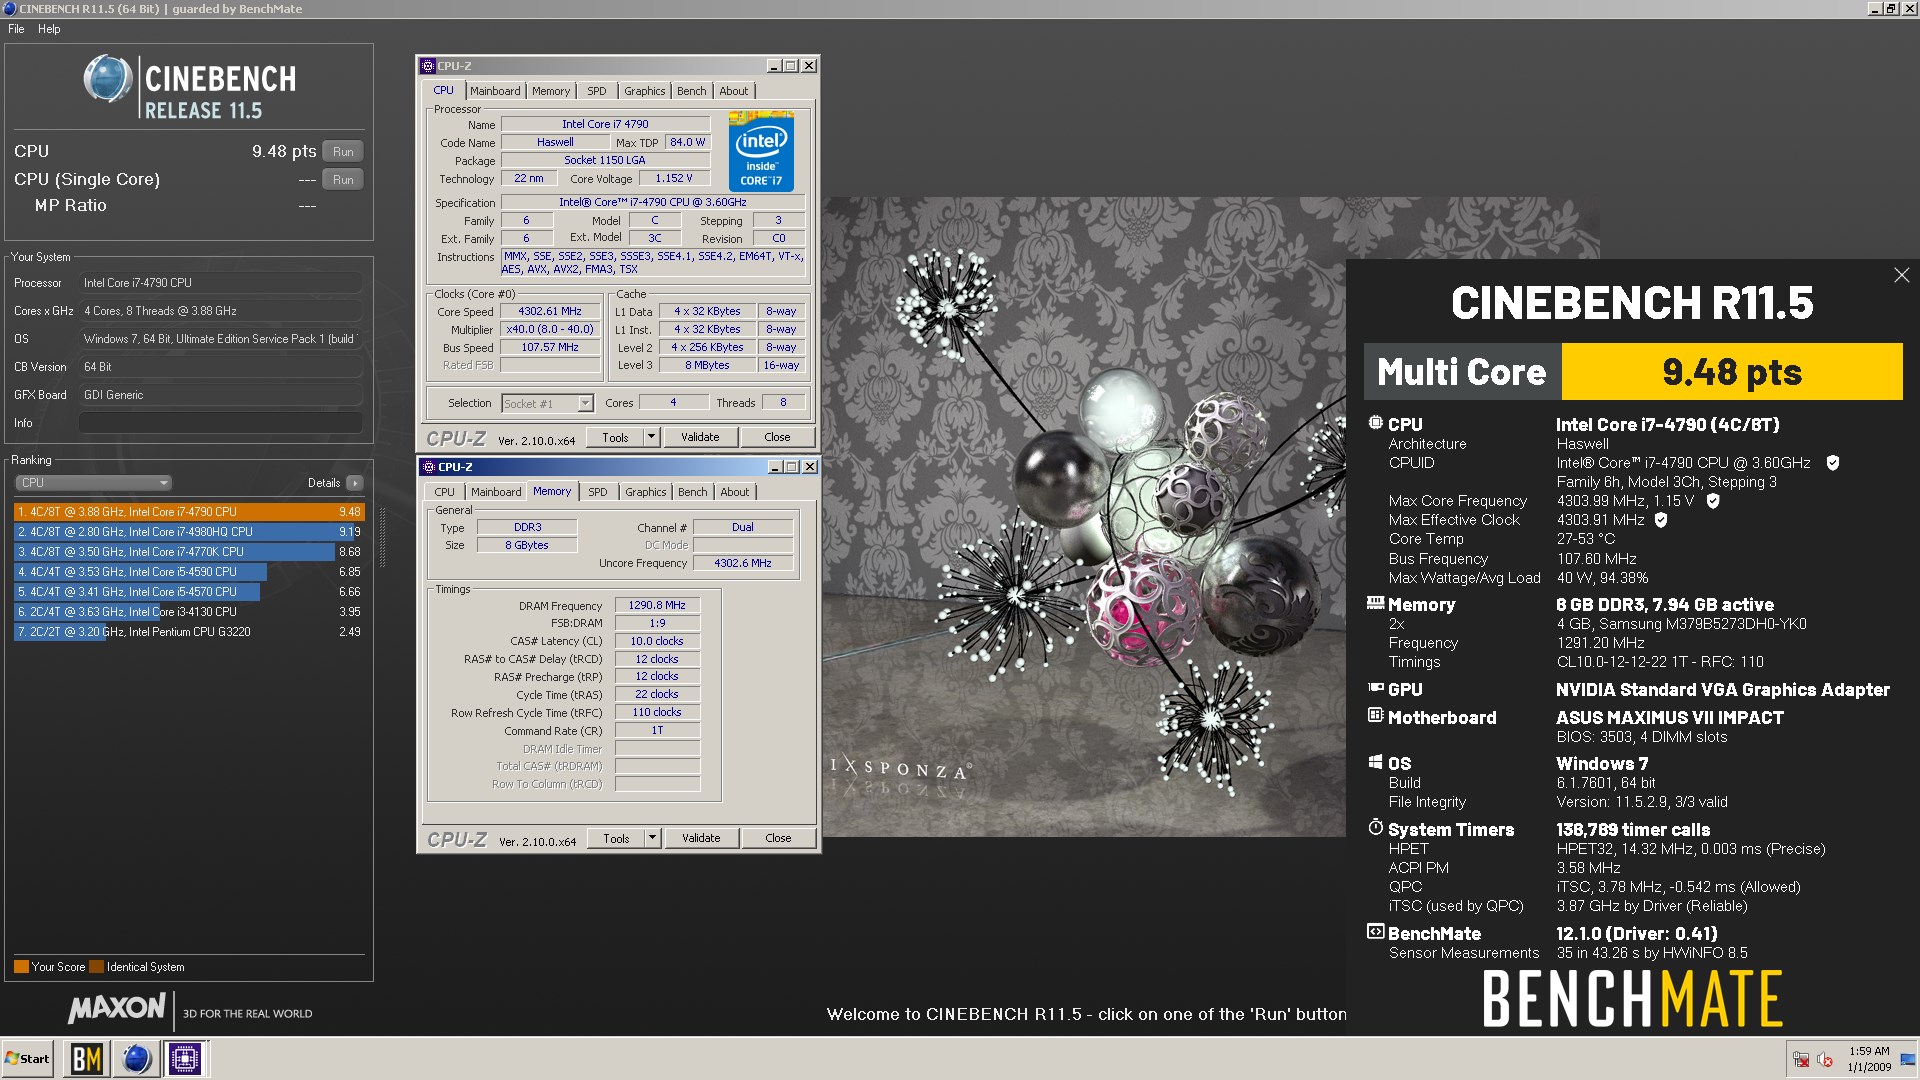
Task: Click Validate in top CPU-Z window
Action: [x=700, y=437]
